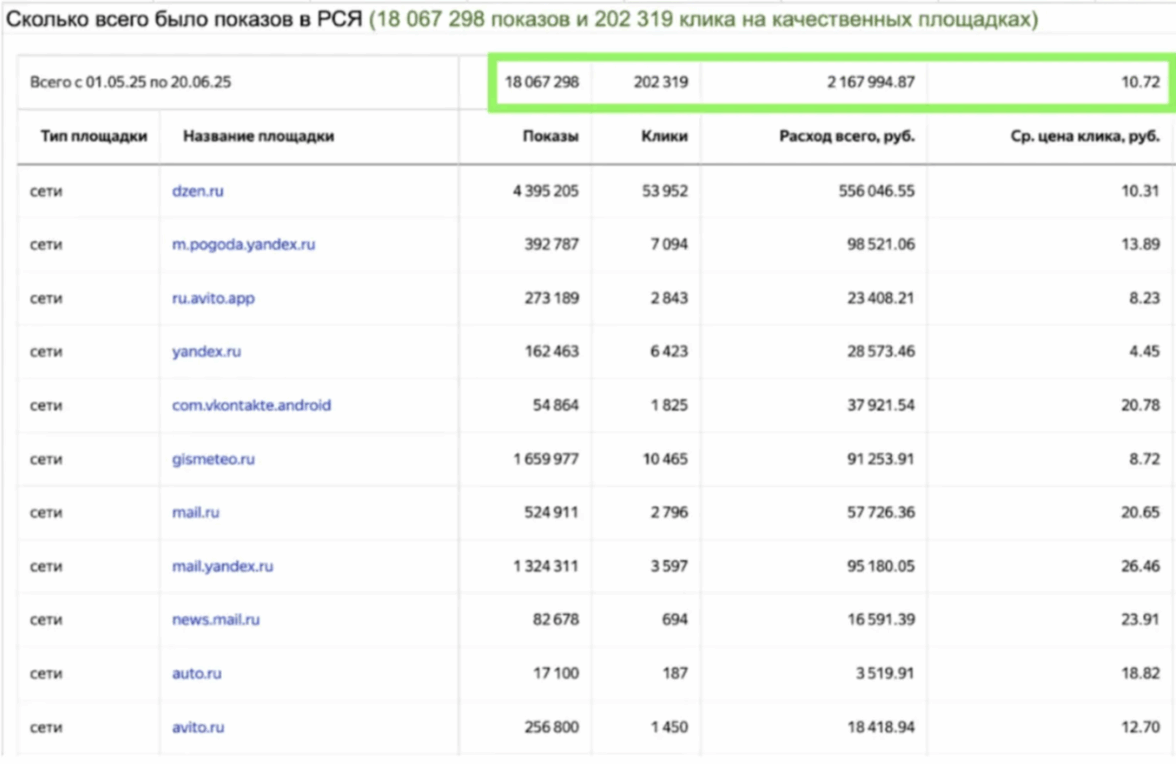Open the auto.ru placement link
The width and height of the screenshot is (1176, 764).
click(x=196, y=673)
